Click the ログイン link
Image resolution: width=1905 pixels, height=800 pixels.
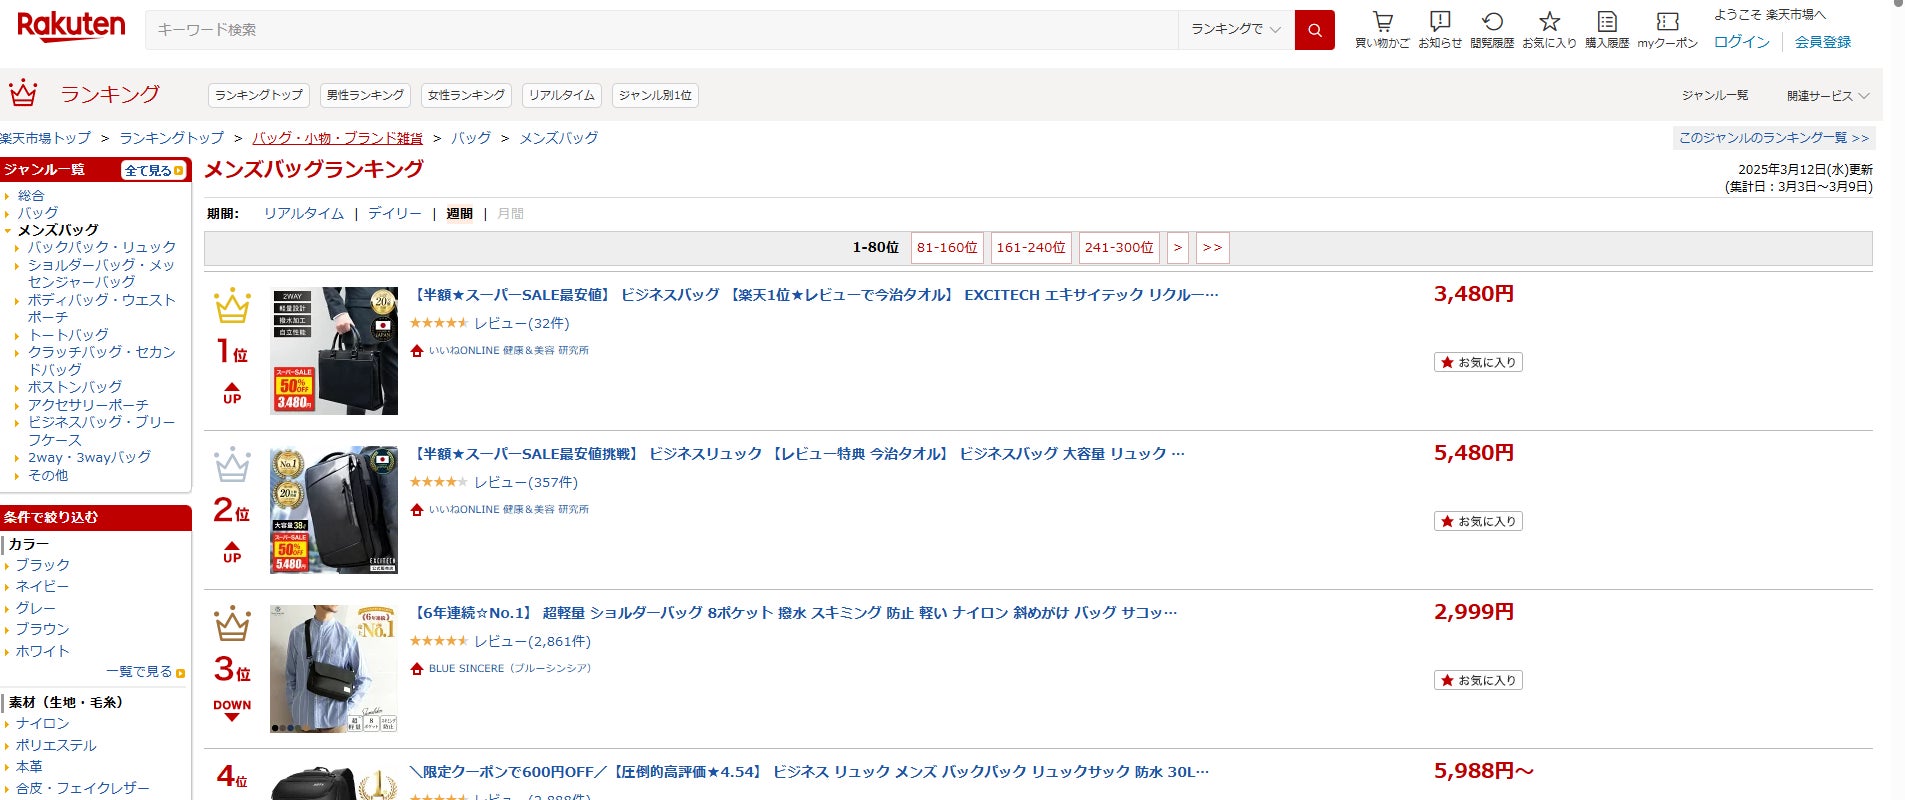(x=1741, y=42)
